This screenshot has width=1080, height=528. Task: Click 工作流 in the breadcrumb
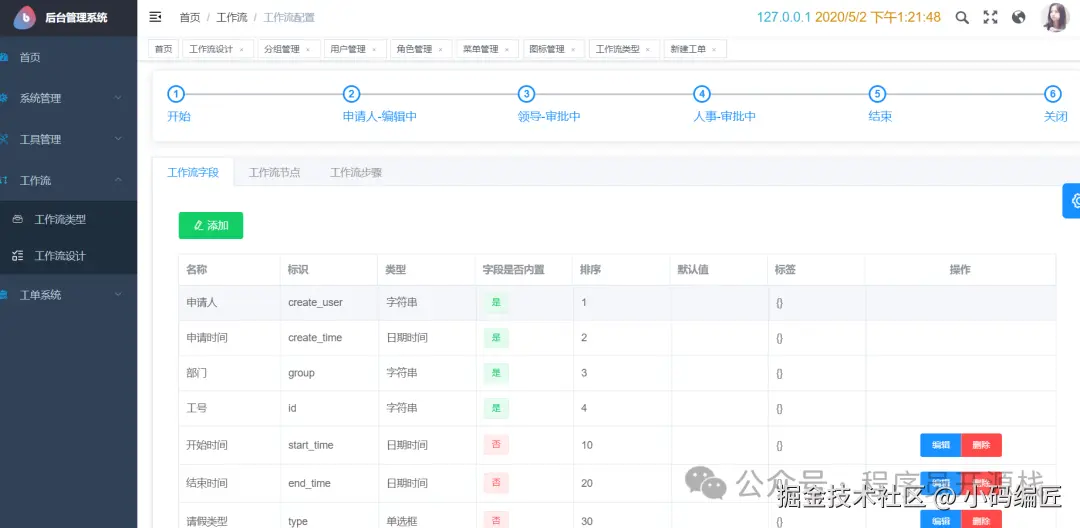pos(231,17)
